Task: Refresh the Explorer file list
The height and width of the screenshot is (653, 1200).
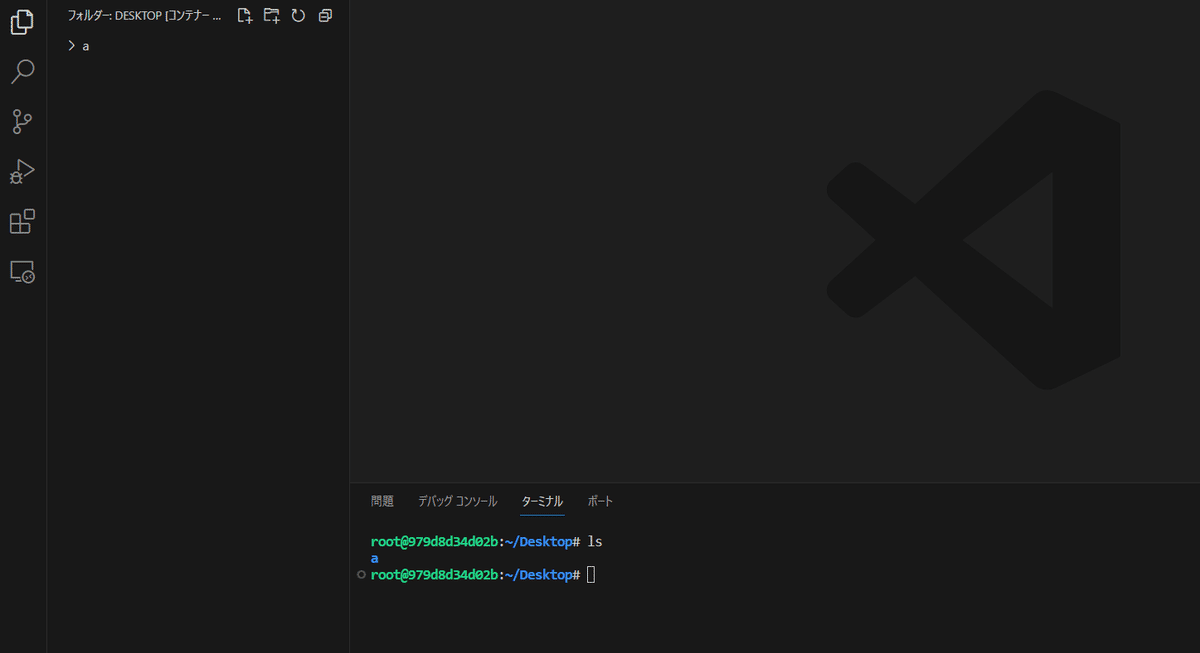Action: 298,16
